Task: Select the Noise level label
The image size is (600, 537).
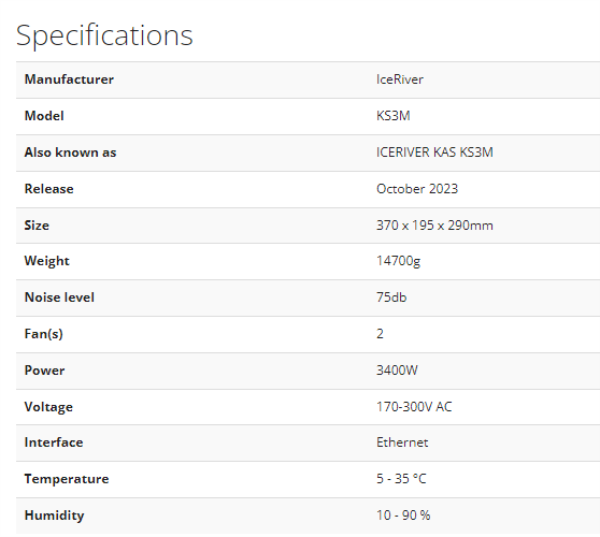Action: [x=59, y=297]
